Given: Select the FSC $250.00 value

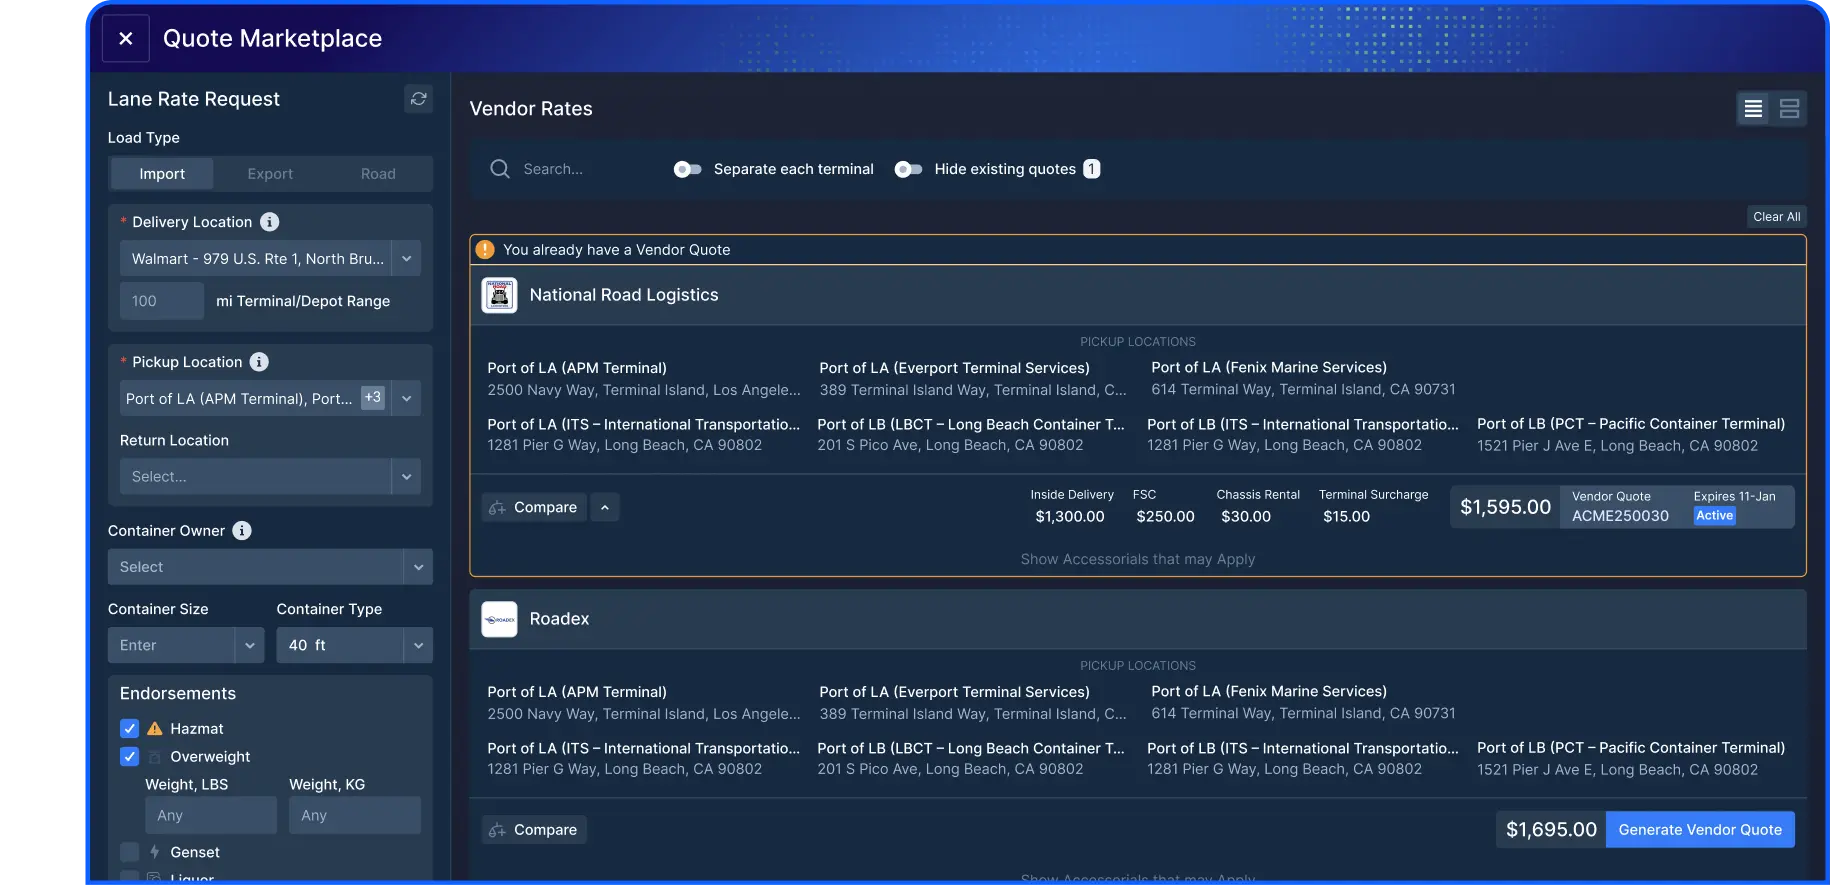Looking at the screenshot, I should [1165, 517].
